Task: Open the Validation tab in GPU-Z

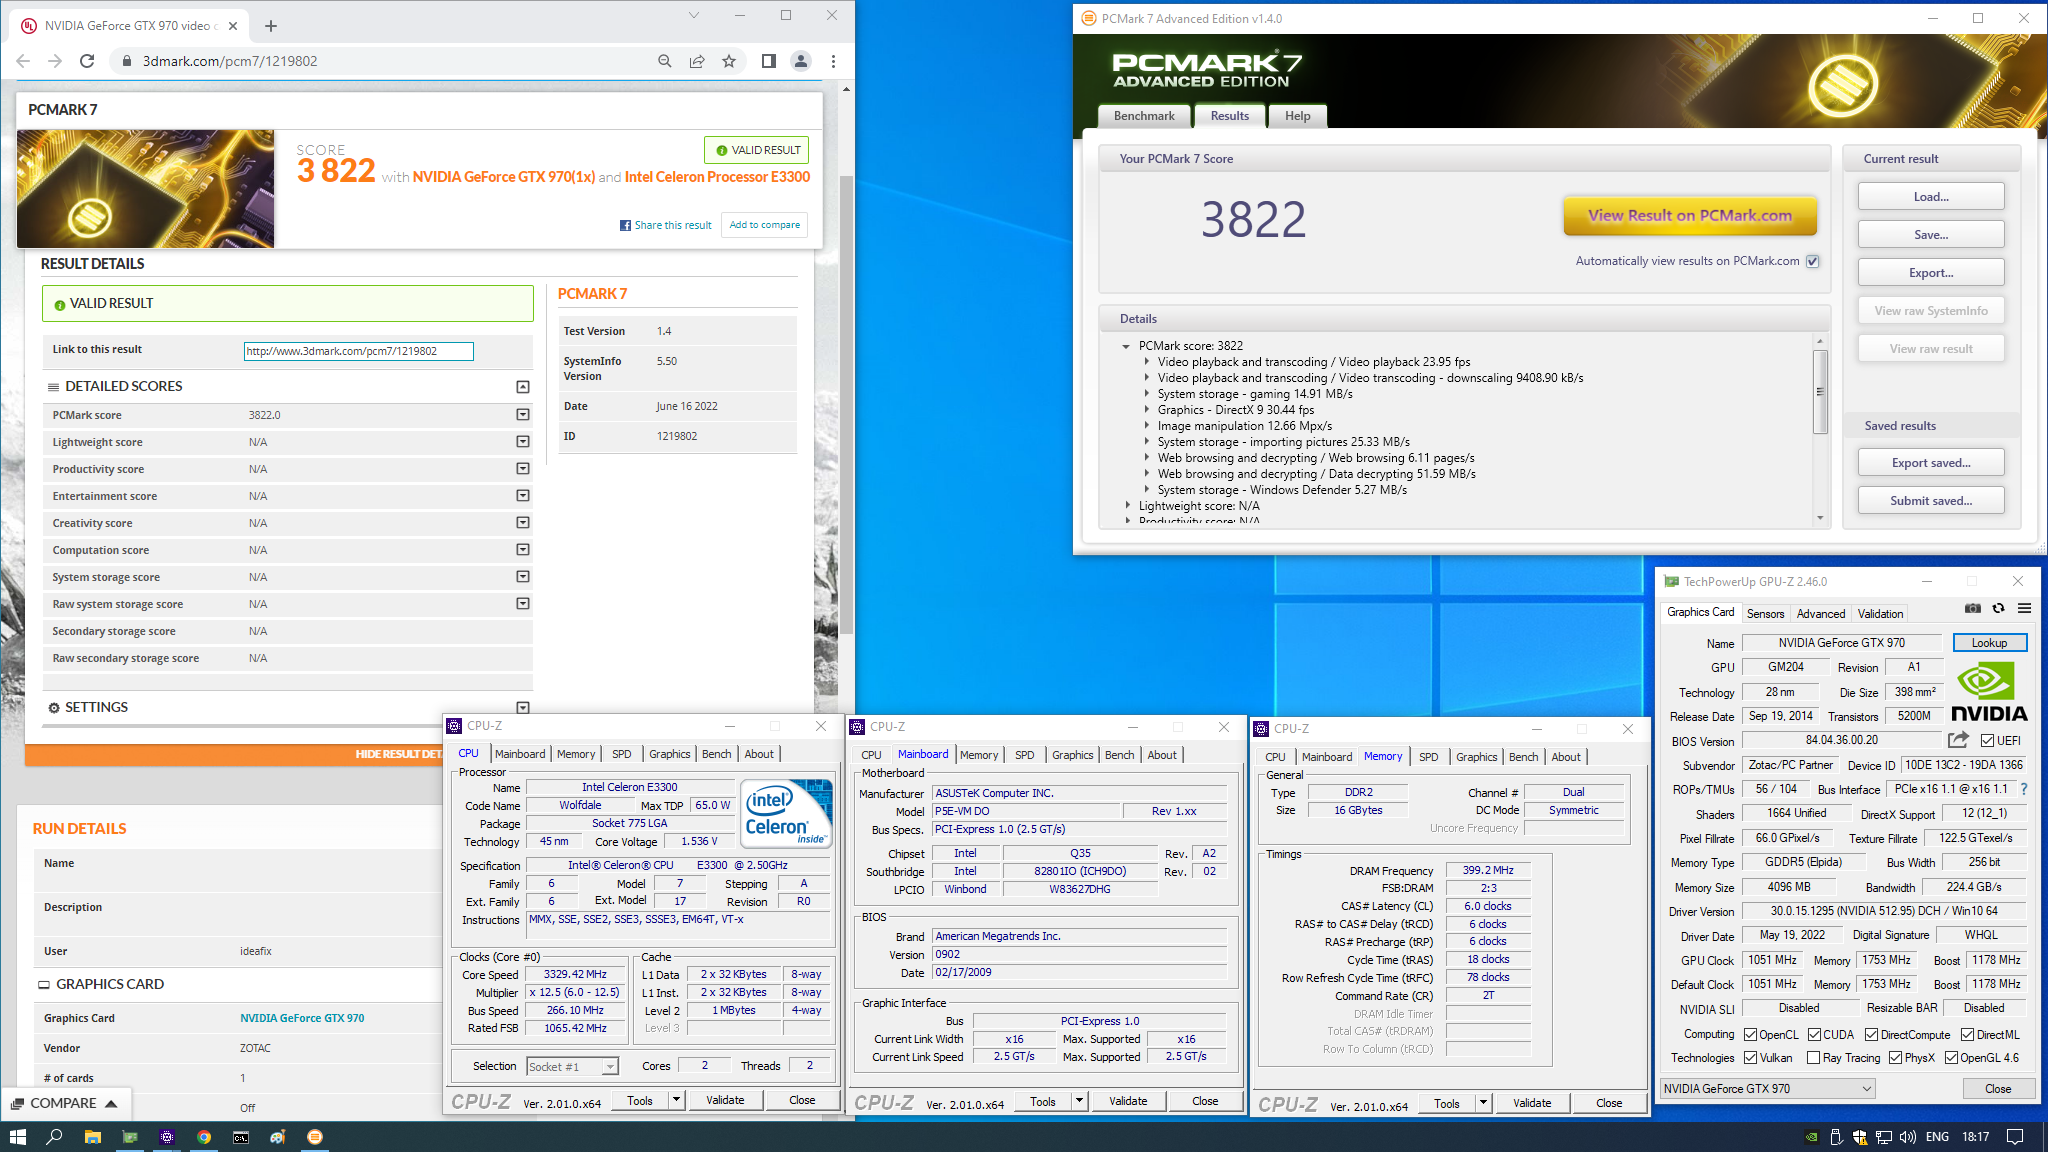Action: pyautogui.click(x=1880, y=614)
